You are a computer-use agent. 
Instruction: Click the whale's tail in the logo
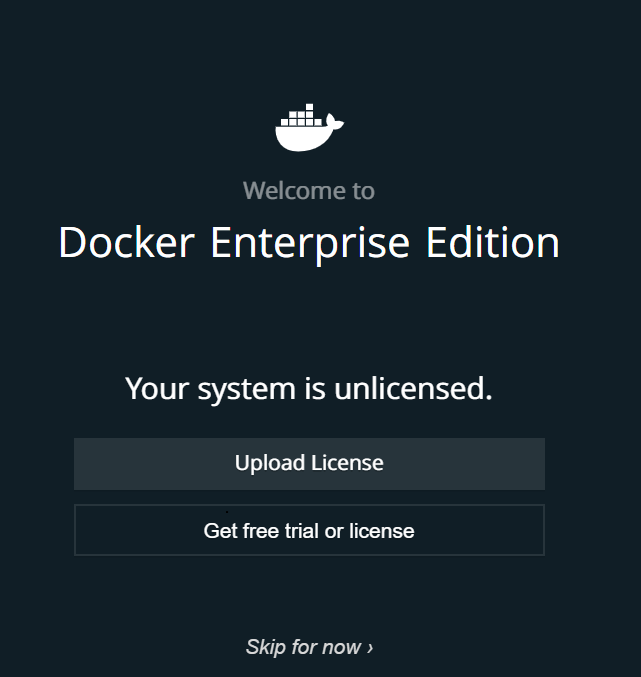click(x=336, y=124)
